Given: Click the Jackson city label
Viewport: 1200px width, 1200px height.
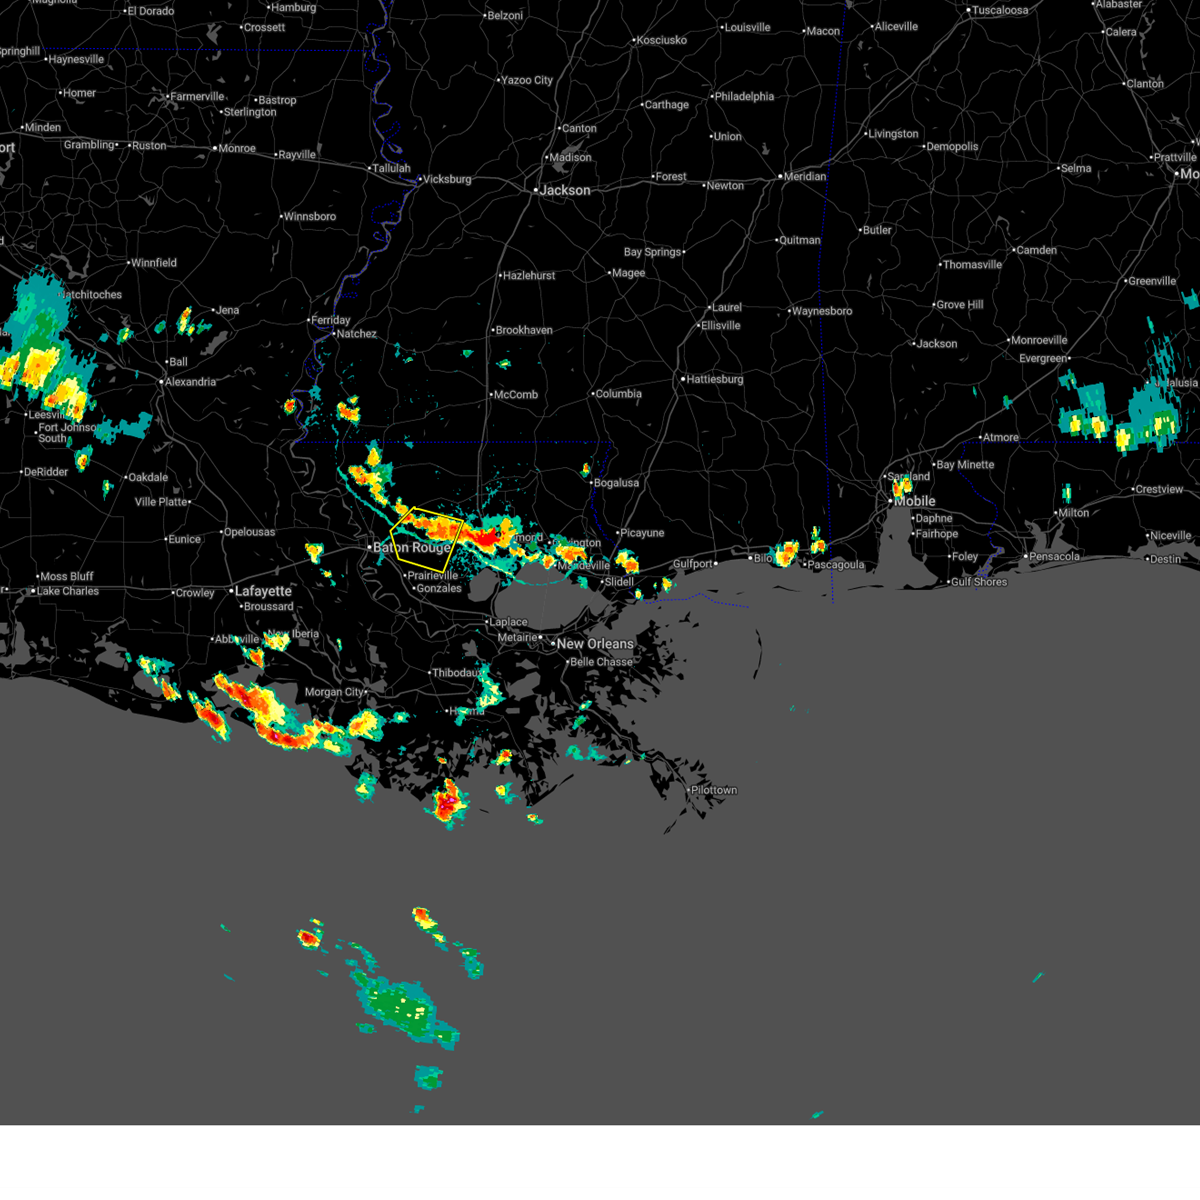Looking at the screenshot, I should [x=565, y=190].
